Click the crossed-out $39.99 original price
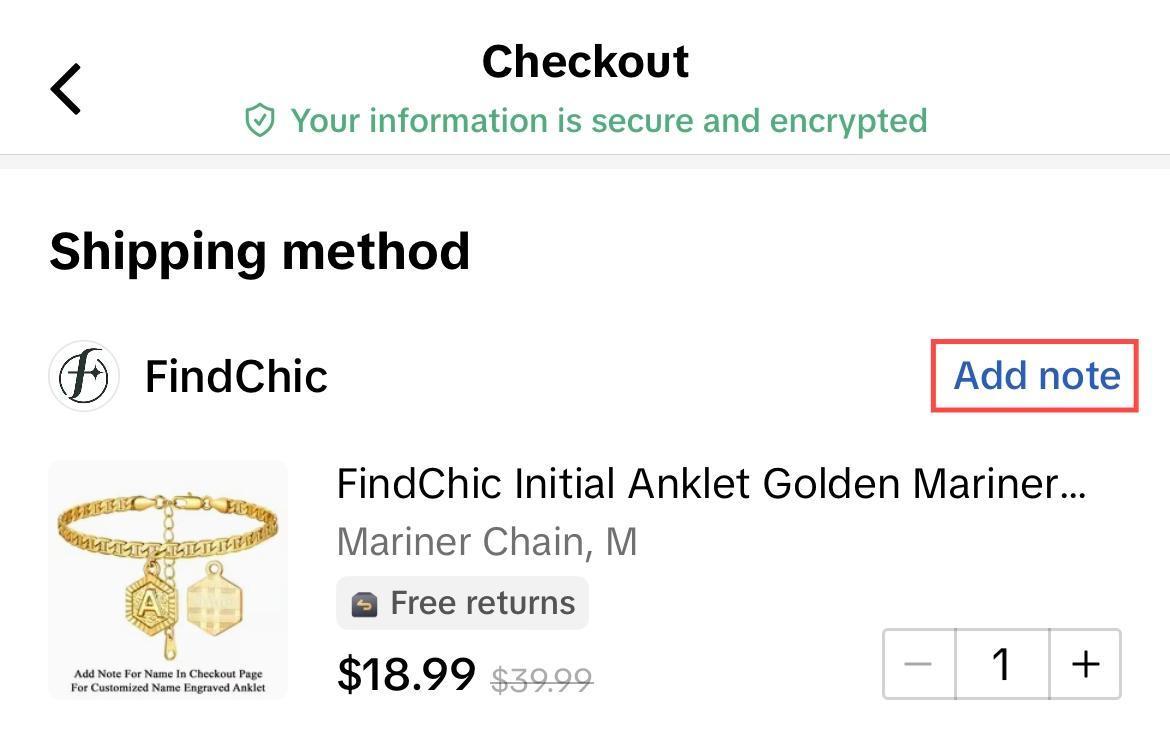The width and height of the screenshot is (1170, 737). point(541,679)
